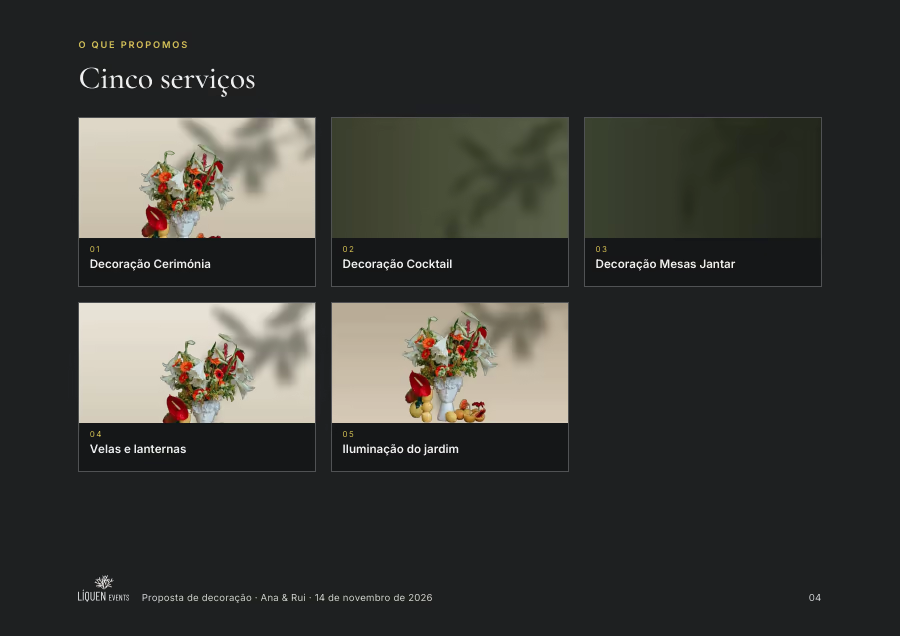Viewport: 900px width, 637px height.
Task: Select the Decoração Mesas Jantar image
Action: point(703,178)
